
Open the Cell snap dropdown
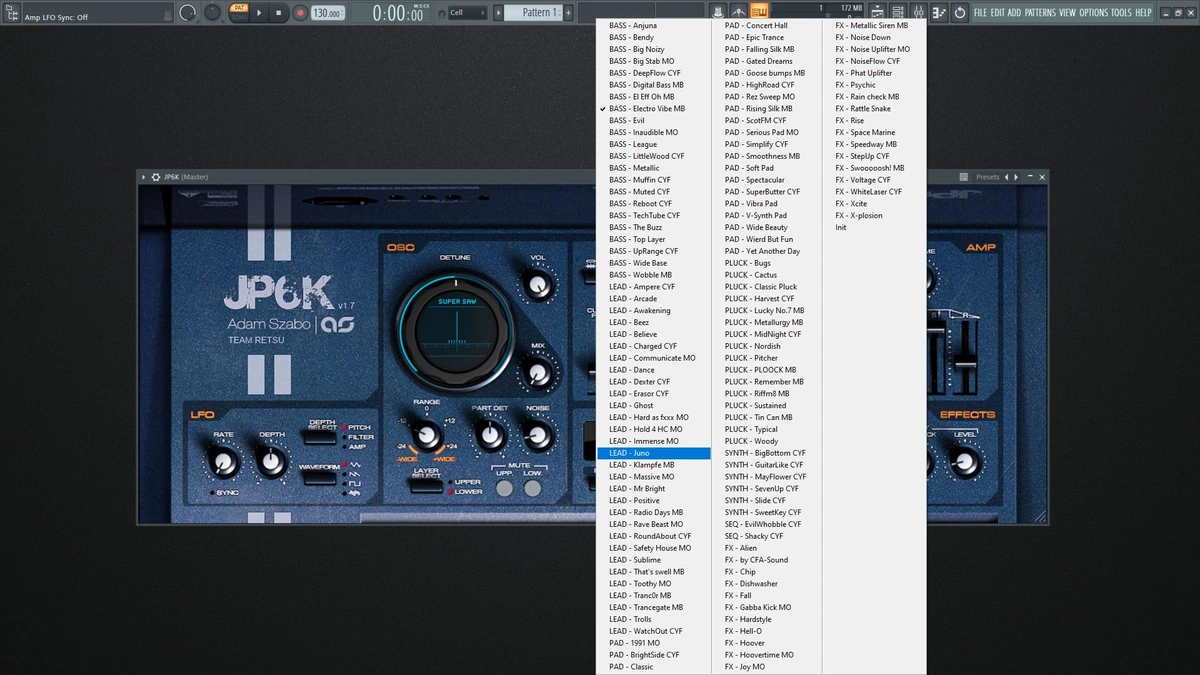468,13
